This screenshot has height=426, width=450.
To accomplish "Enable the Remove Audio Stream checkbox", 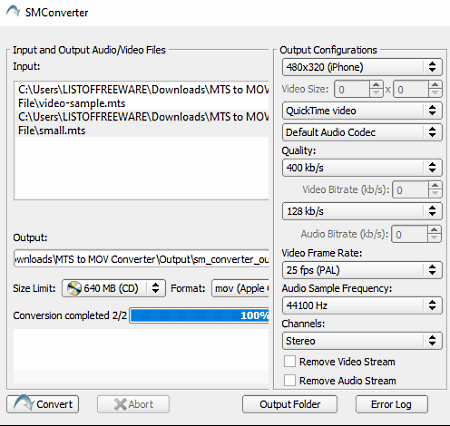I will tap(290, 380).
